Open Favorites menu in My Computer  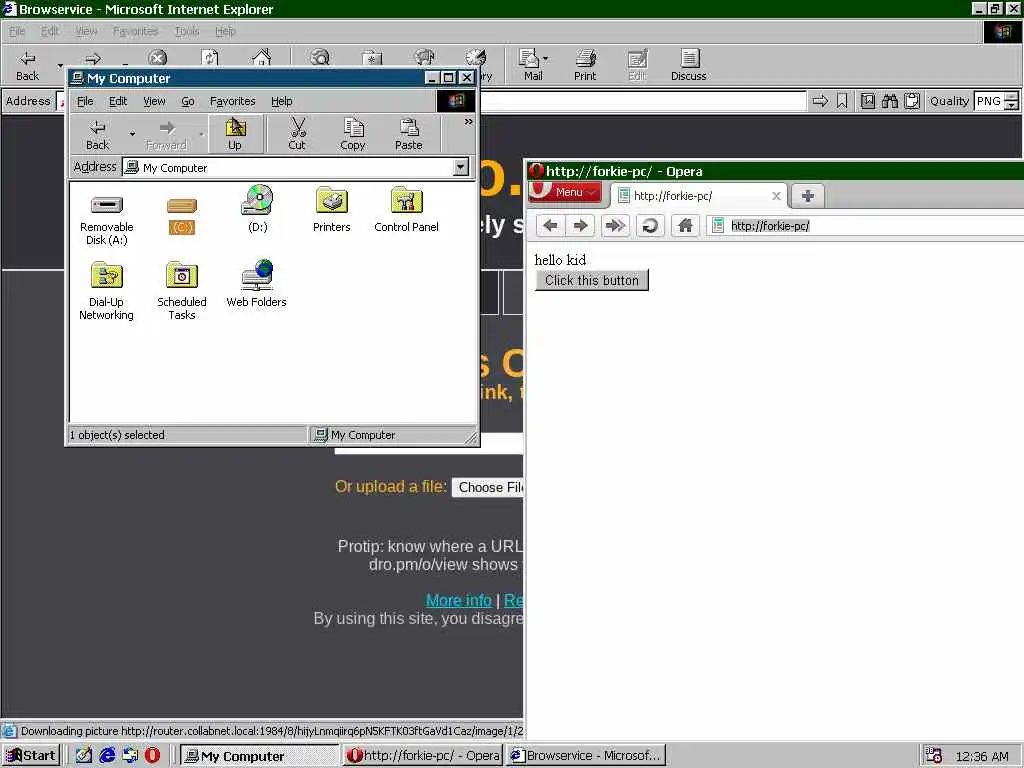(232, 101)
